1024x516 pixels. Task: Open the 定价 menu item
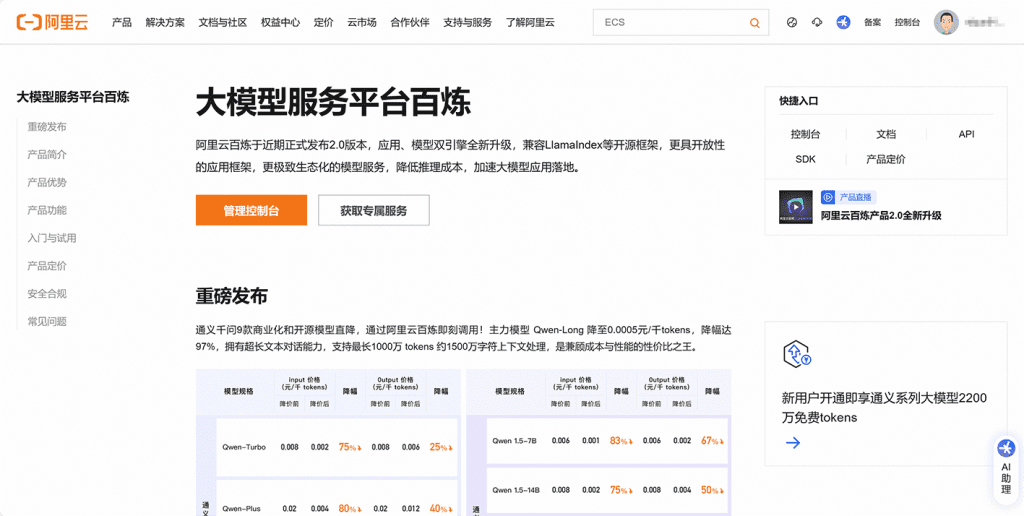point(323,22)
